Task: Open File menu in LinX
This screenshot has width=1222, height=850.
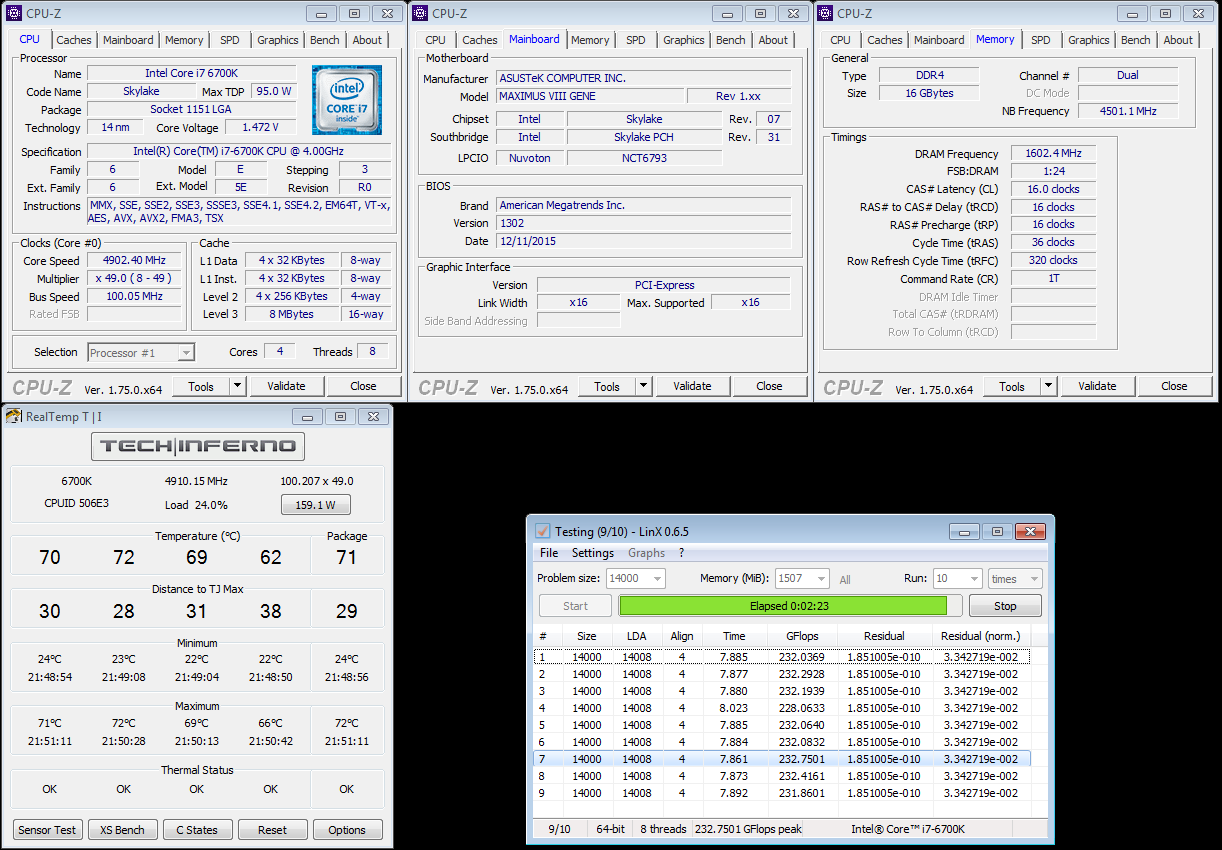Action: (x=549, y=553)
